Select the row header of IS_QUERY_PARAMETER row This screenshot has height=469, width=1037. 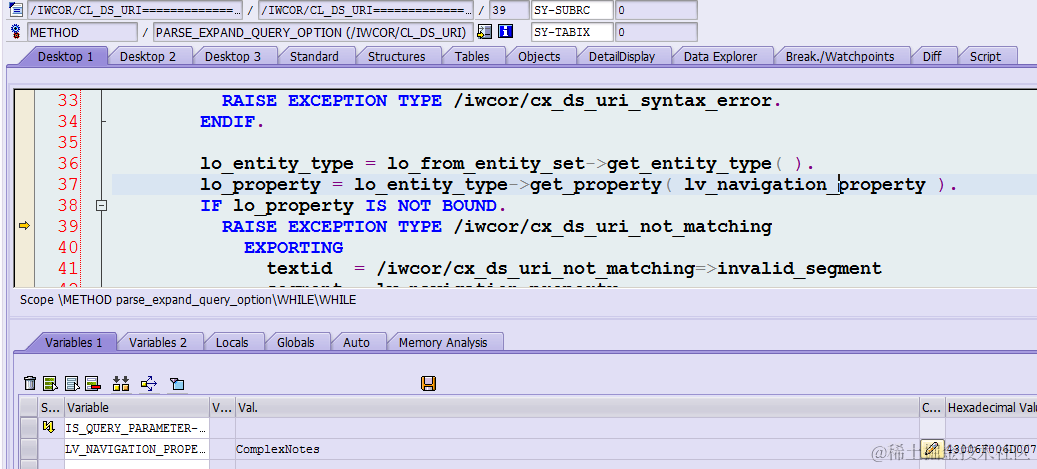(x=28, y=428)
